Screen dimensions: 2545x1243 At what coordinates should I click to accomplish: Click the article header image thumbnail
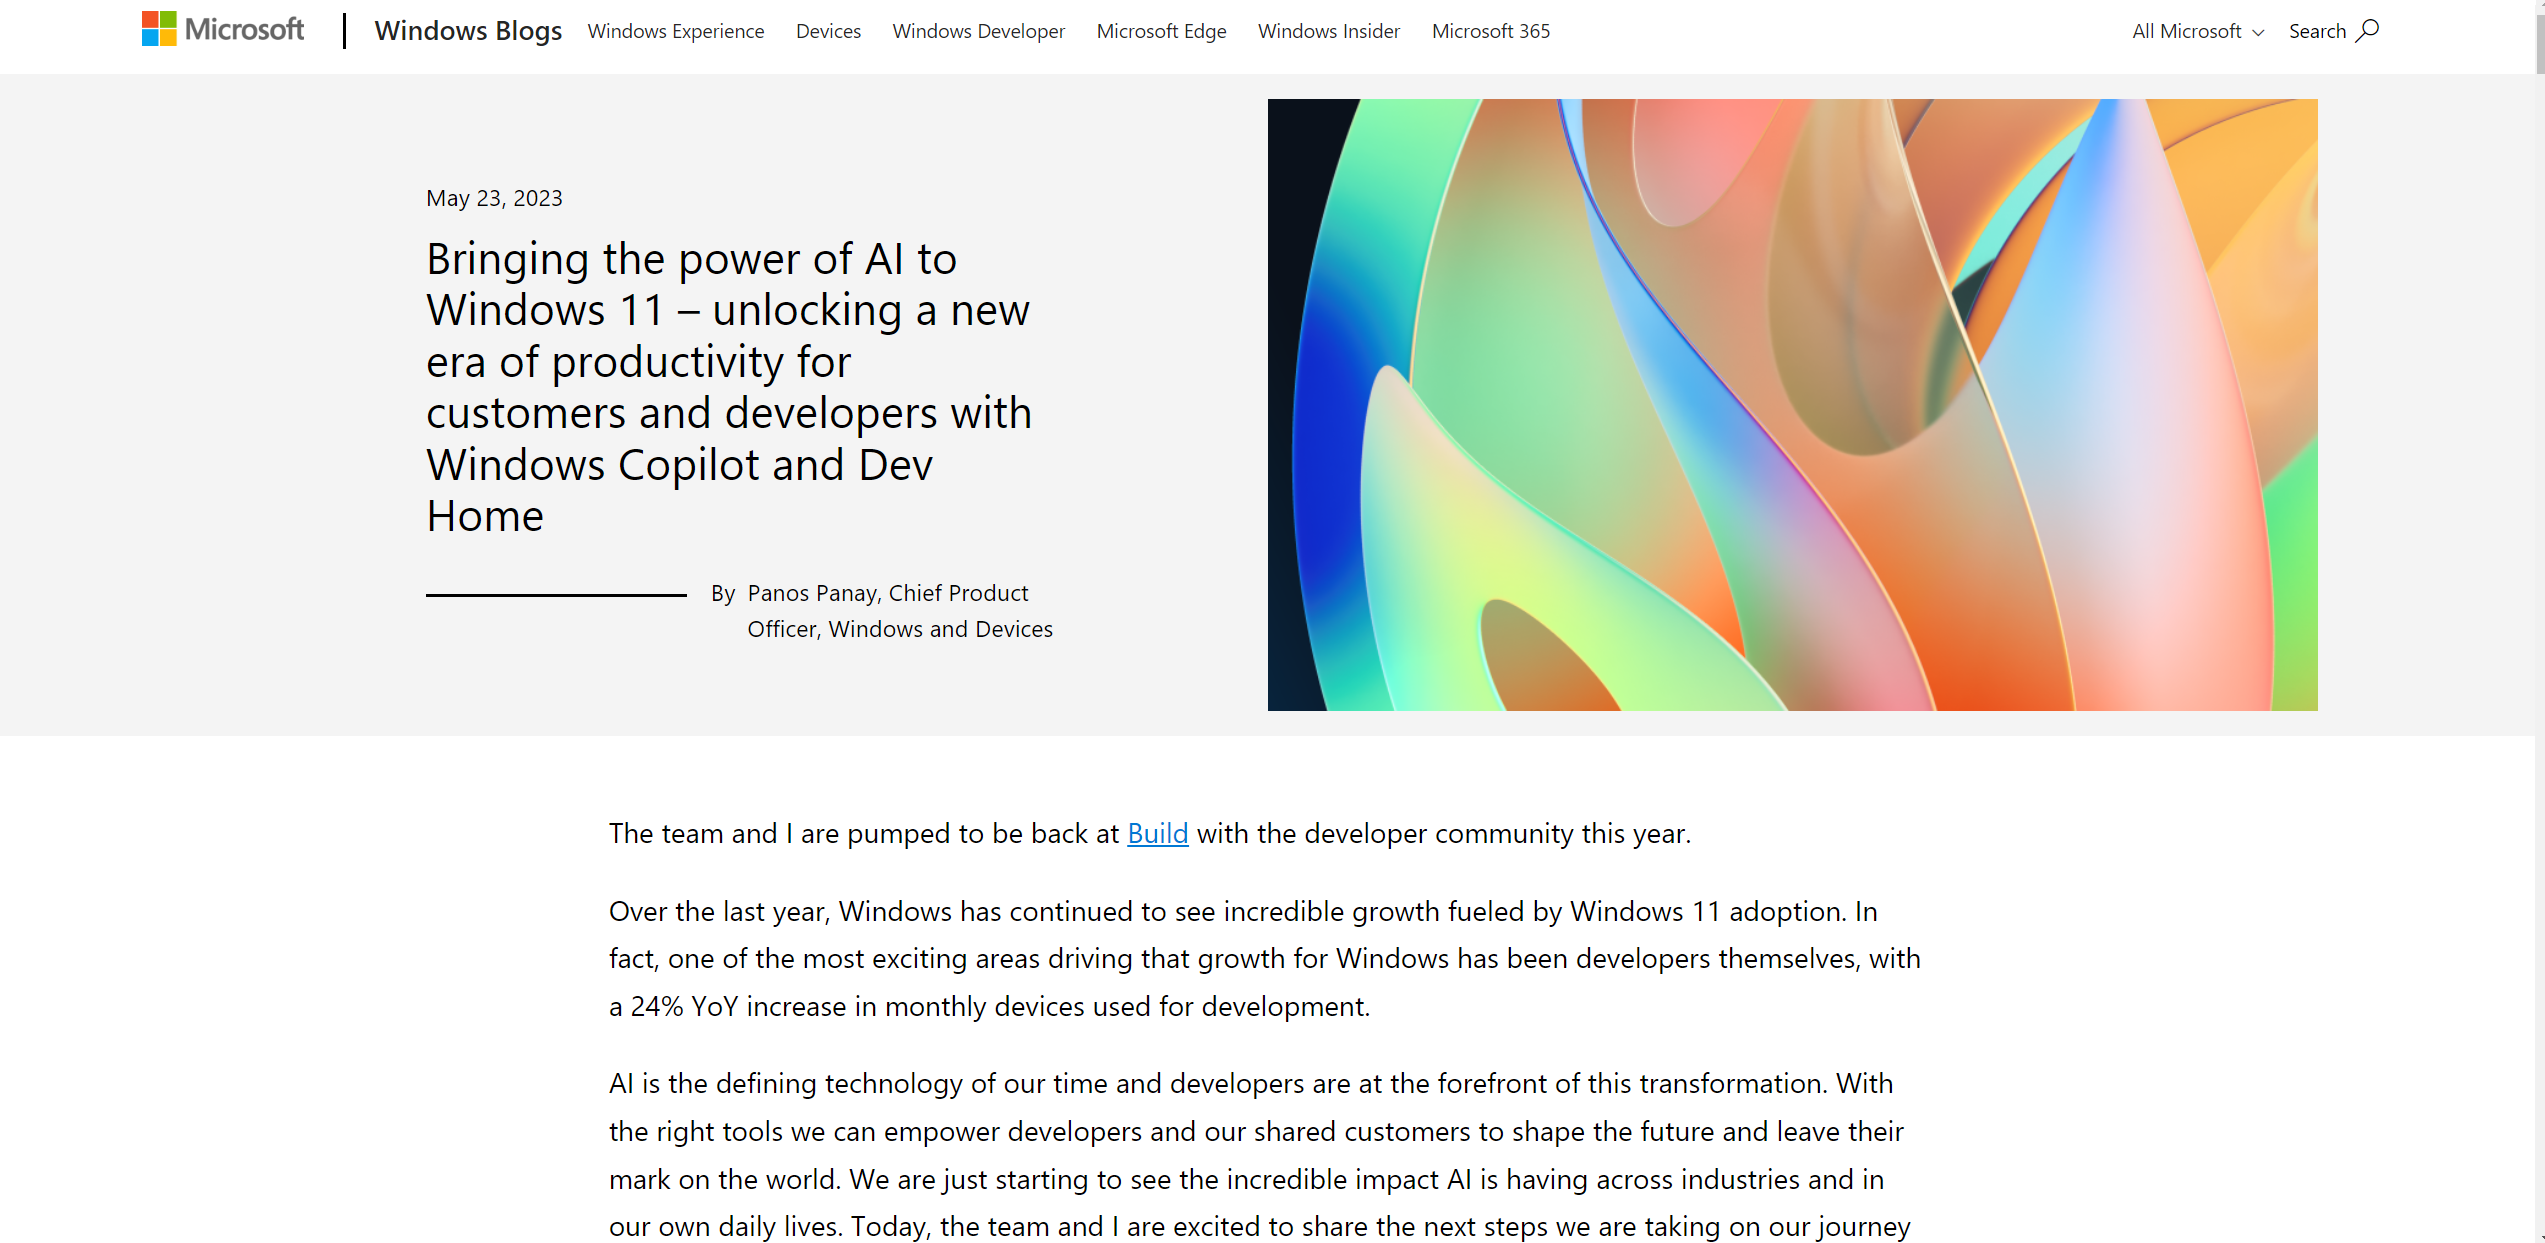pos(1794,404)
